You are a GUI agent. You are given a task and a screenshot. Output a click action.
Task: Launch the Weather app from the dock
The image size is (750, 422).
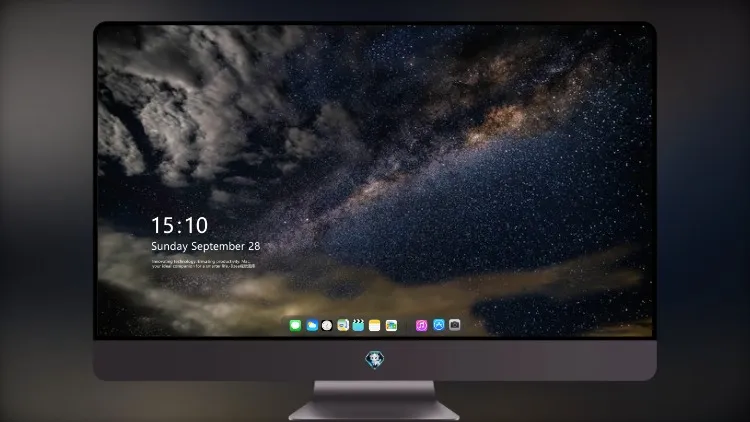[311, 325]
